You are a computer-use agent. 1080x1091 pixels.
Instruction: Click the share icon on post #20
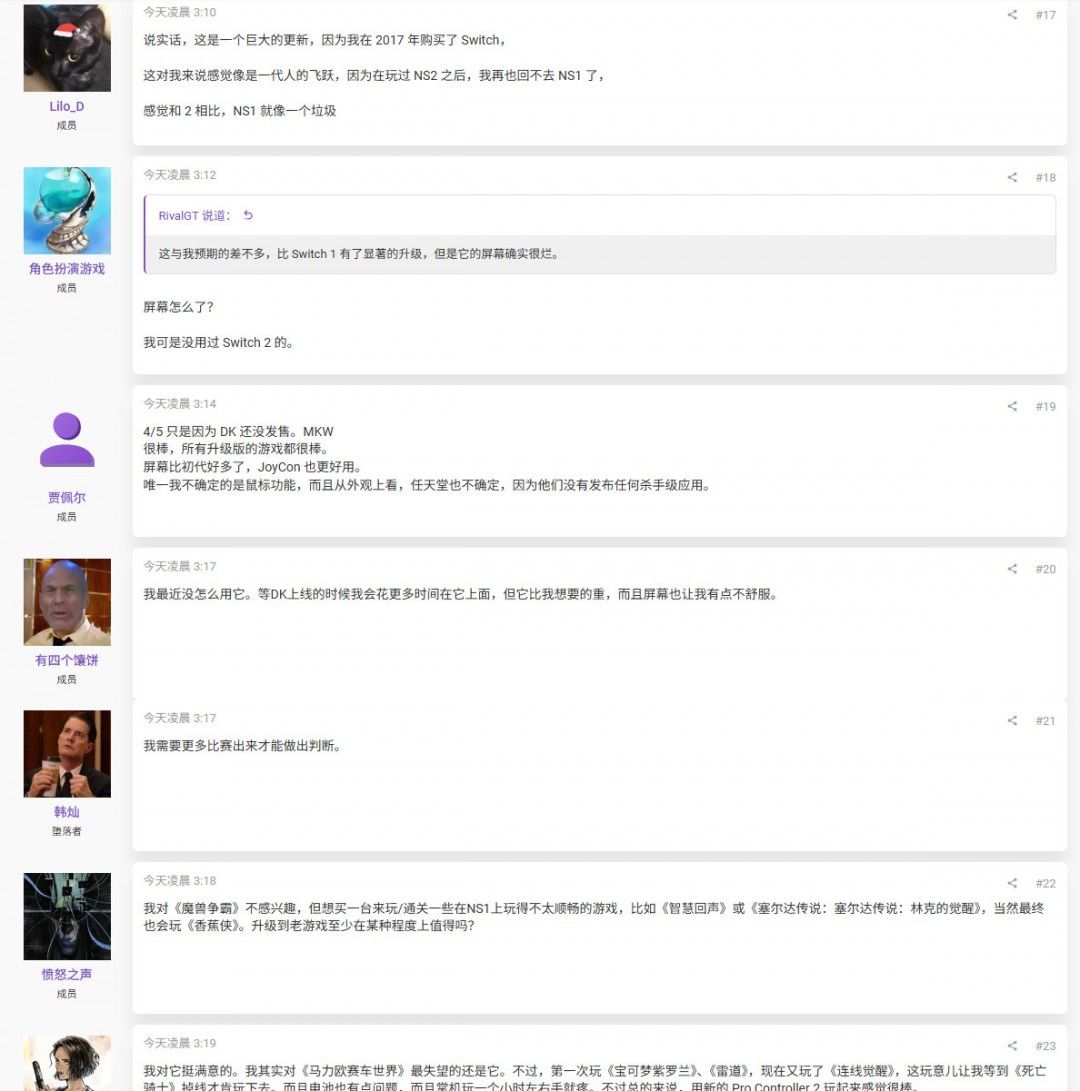(x=1012, y=569)
